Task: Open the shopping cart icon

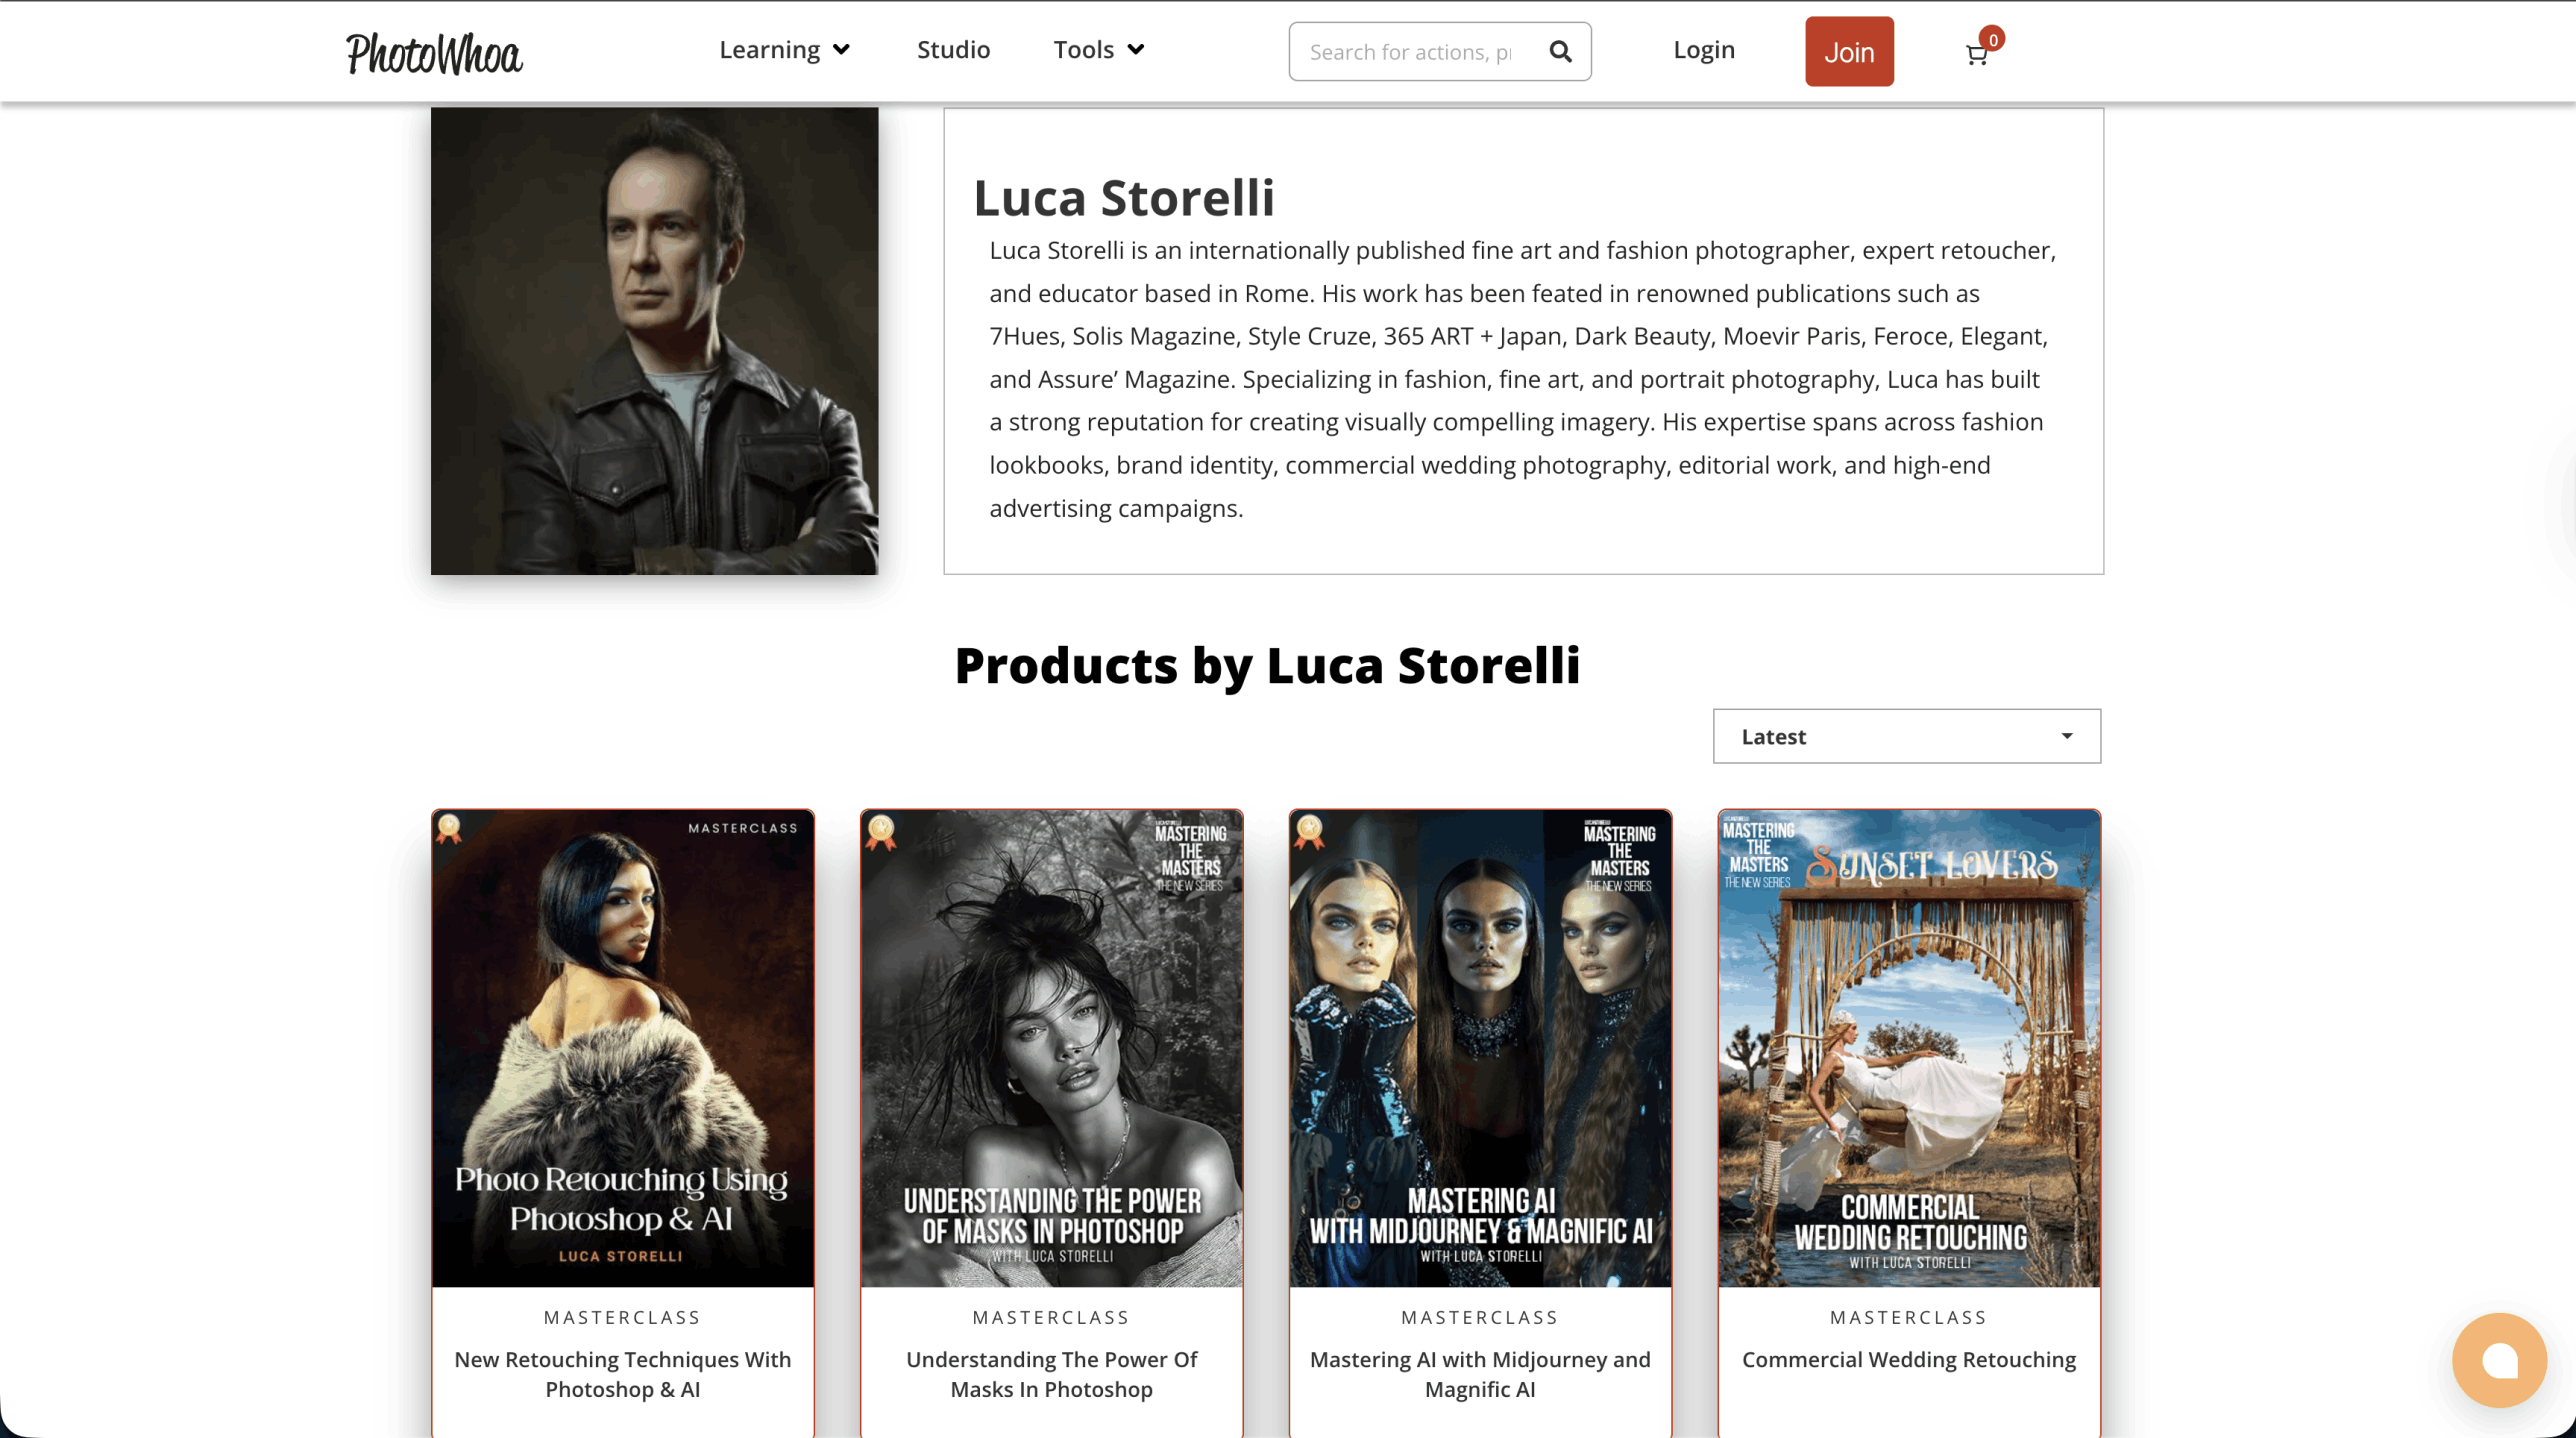Action: click(1975, 55)
